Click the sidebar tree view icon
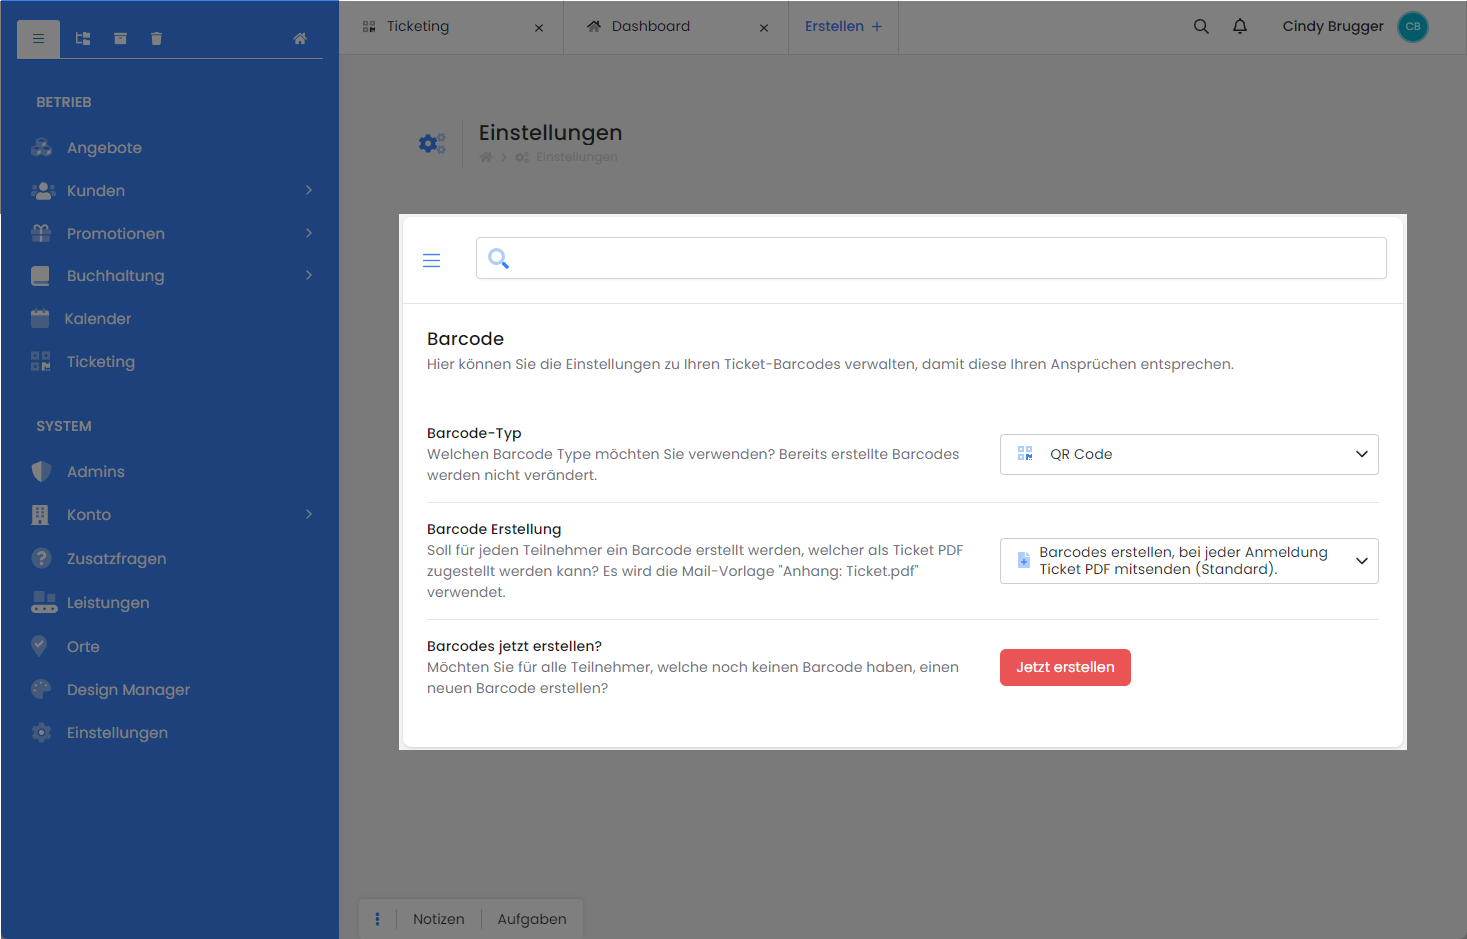 point(83,39)
